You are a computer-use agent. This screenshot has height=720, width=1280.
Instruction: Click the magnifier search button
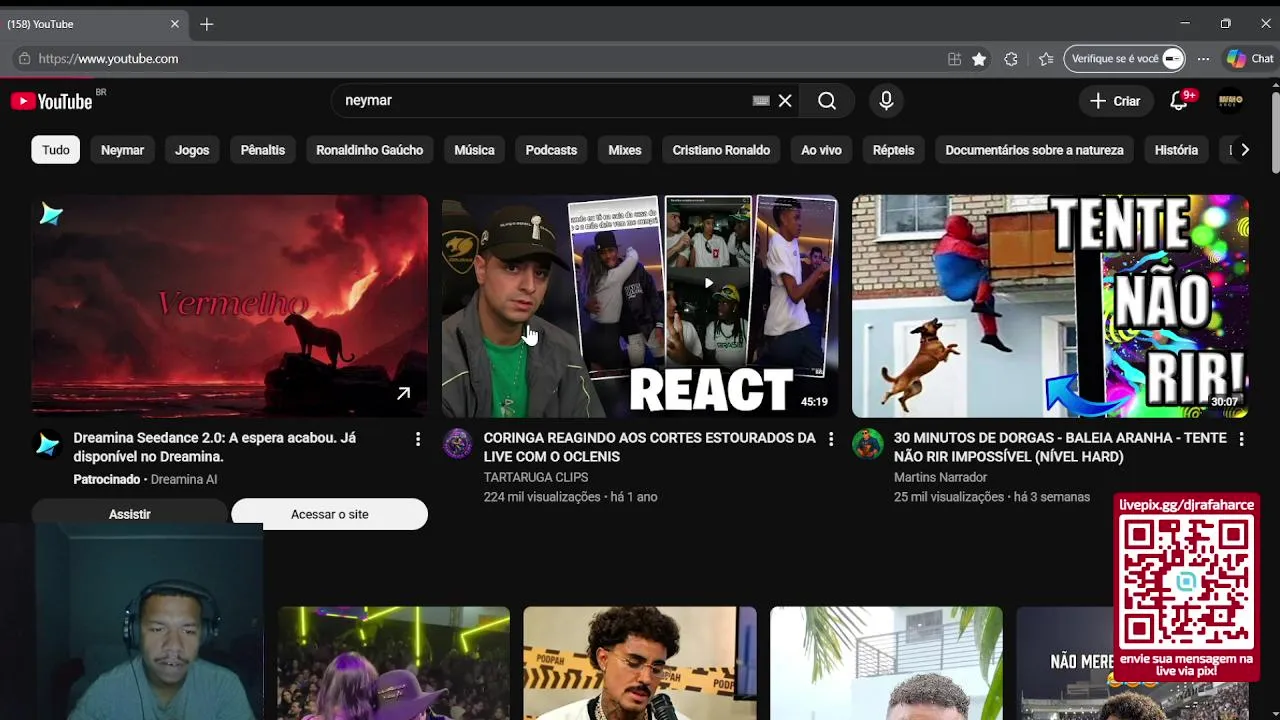pos(827,101)
